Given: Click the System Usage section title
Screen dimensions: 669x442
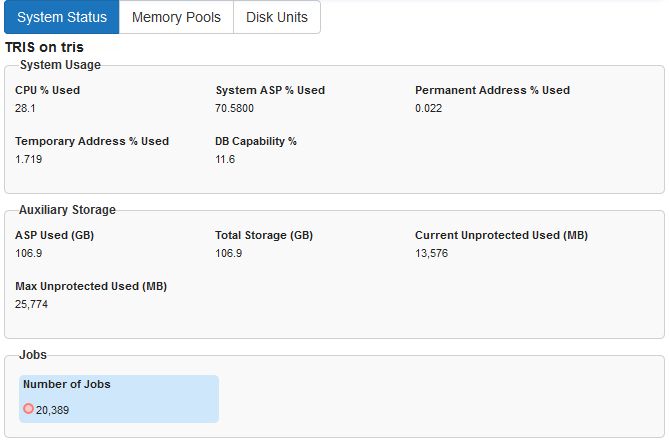Looking at the screenshot, I should [x=60, y=65].
